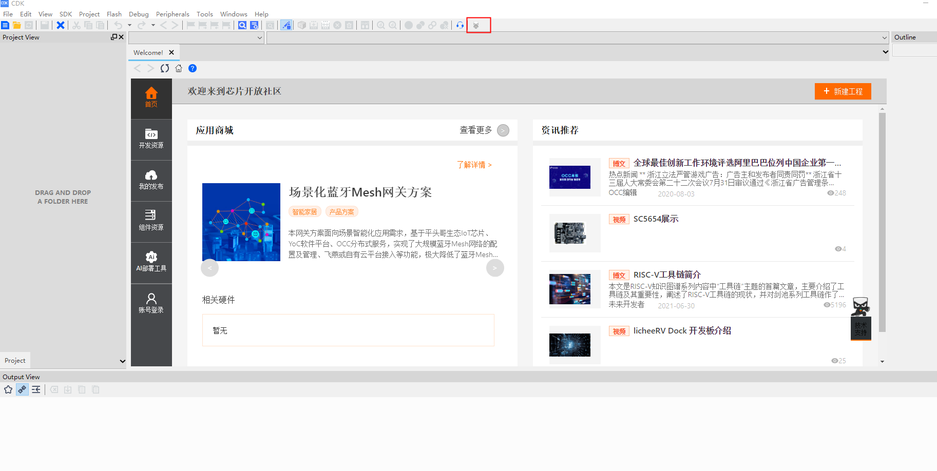Click the home icon under Welcome tab
This screenshot has width=937, height=471.
point(179,68)
